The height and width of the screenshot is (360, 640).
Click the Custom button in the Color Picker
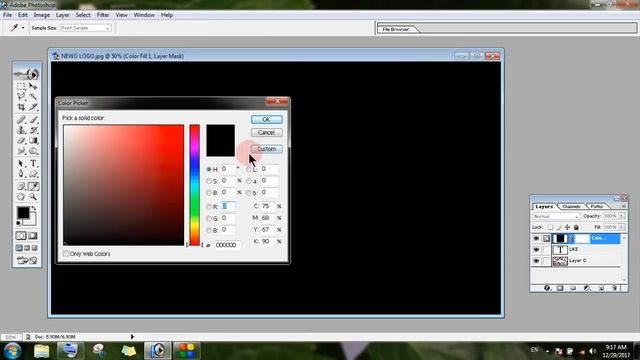click(x=267, y=149)
